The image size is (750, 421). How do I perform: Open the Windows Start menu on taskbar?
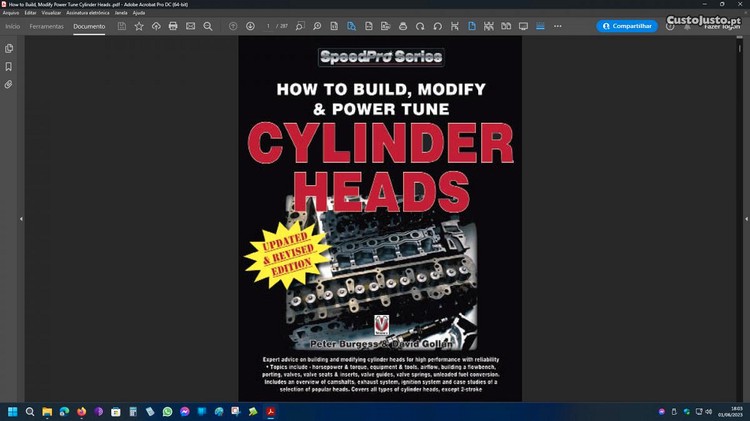pos(12,411)
